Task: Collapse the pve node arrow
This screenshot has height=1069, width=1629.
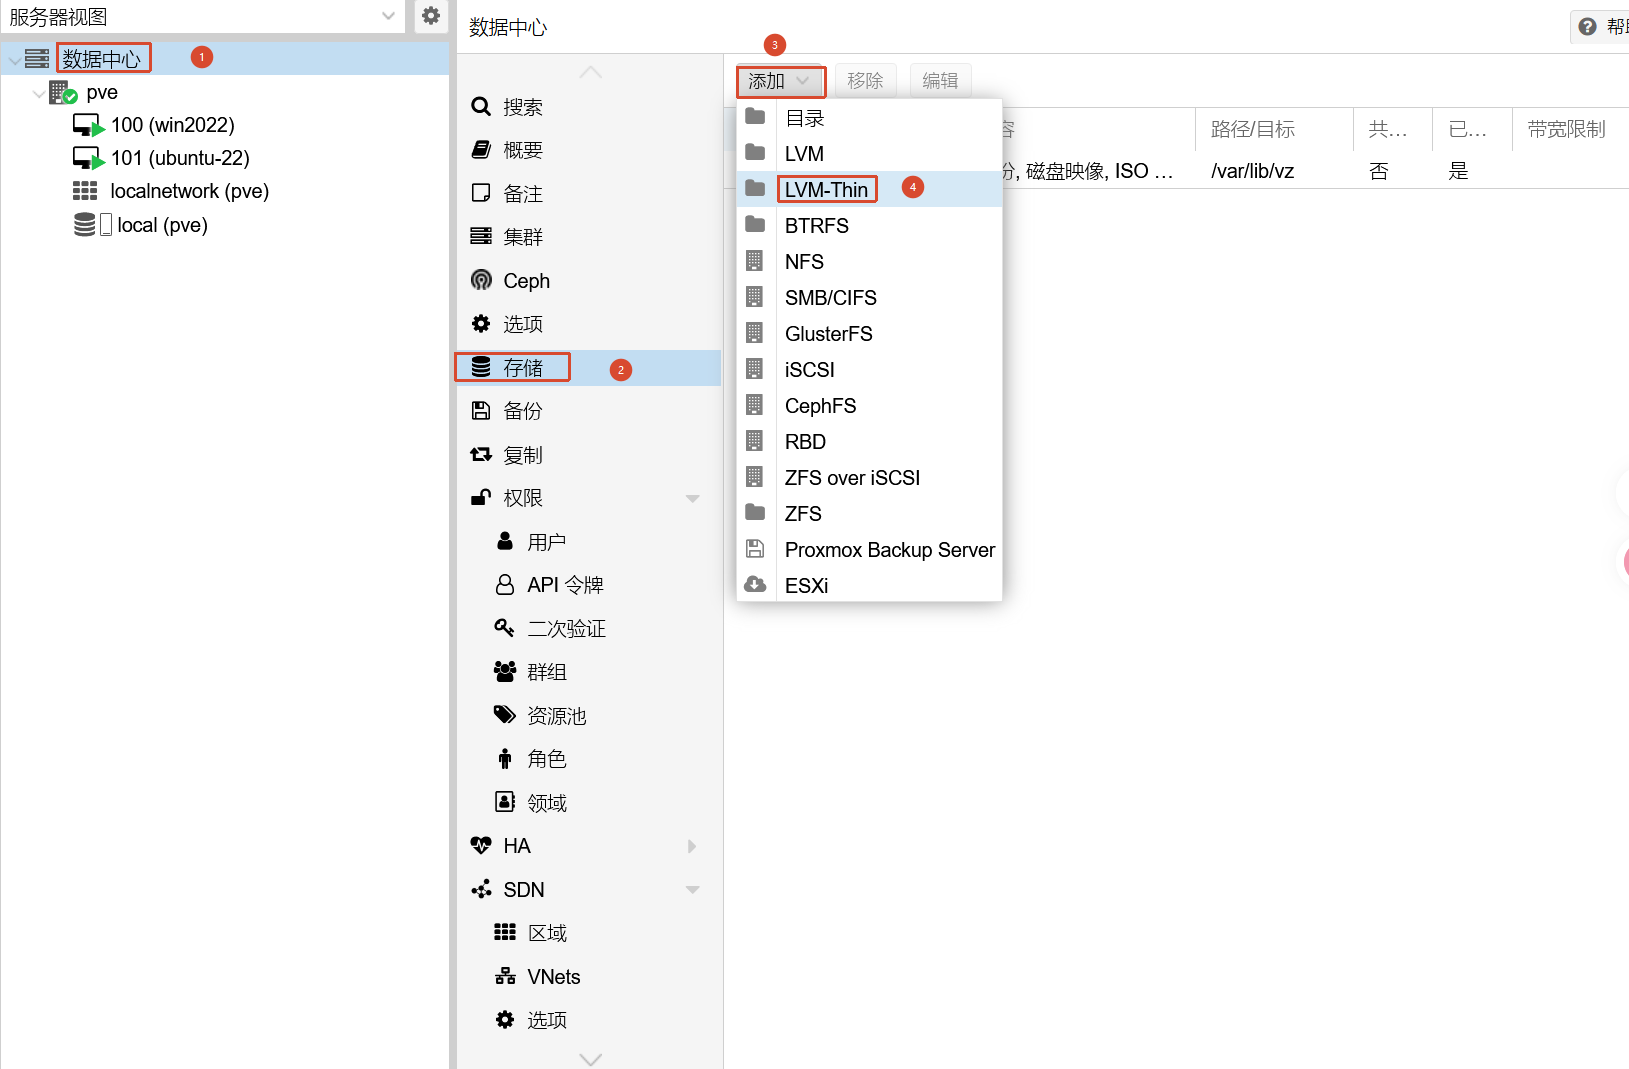Action: [x=39, y=93]
